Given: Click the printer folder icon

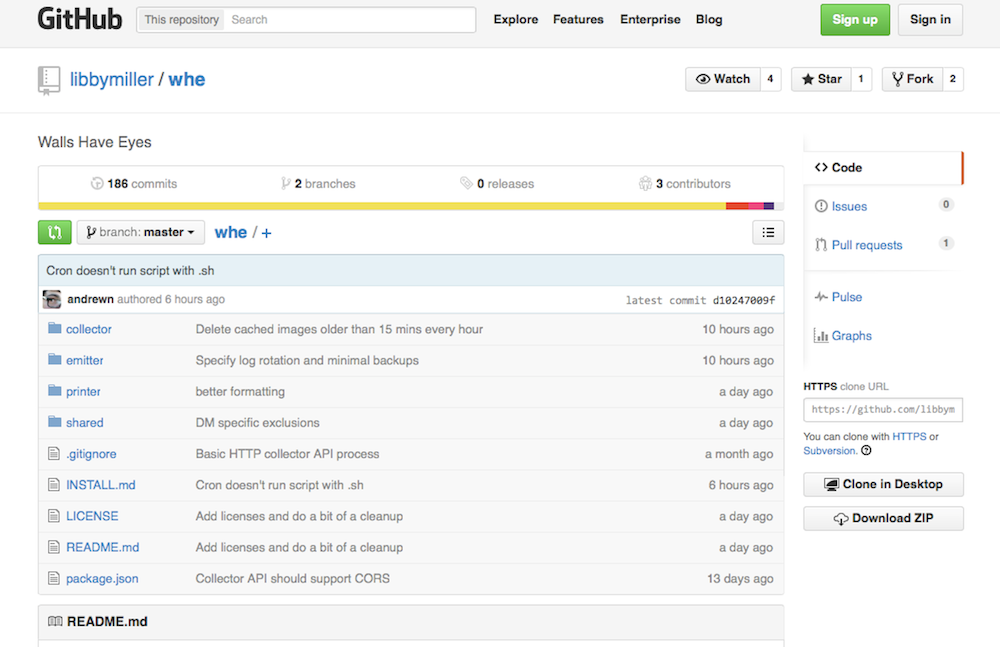Looking at the screenshot, I should pyautogui.click(x=55, y=391).
